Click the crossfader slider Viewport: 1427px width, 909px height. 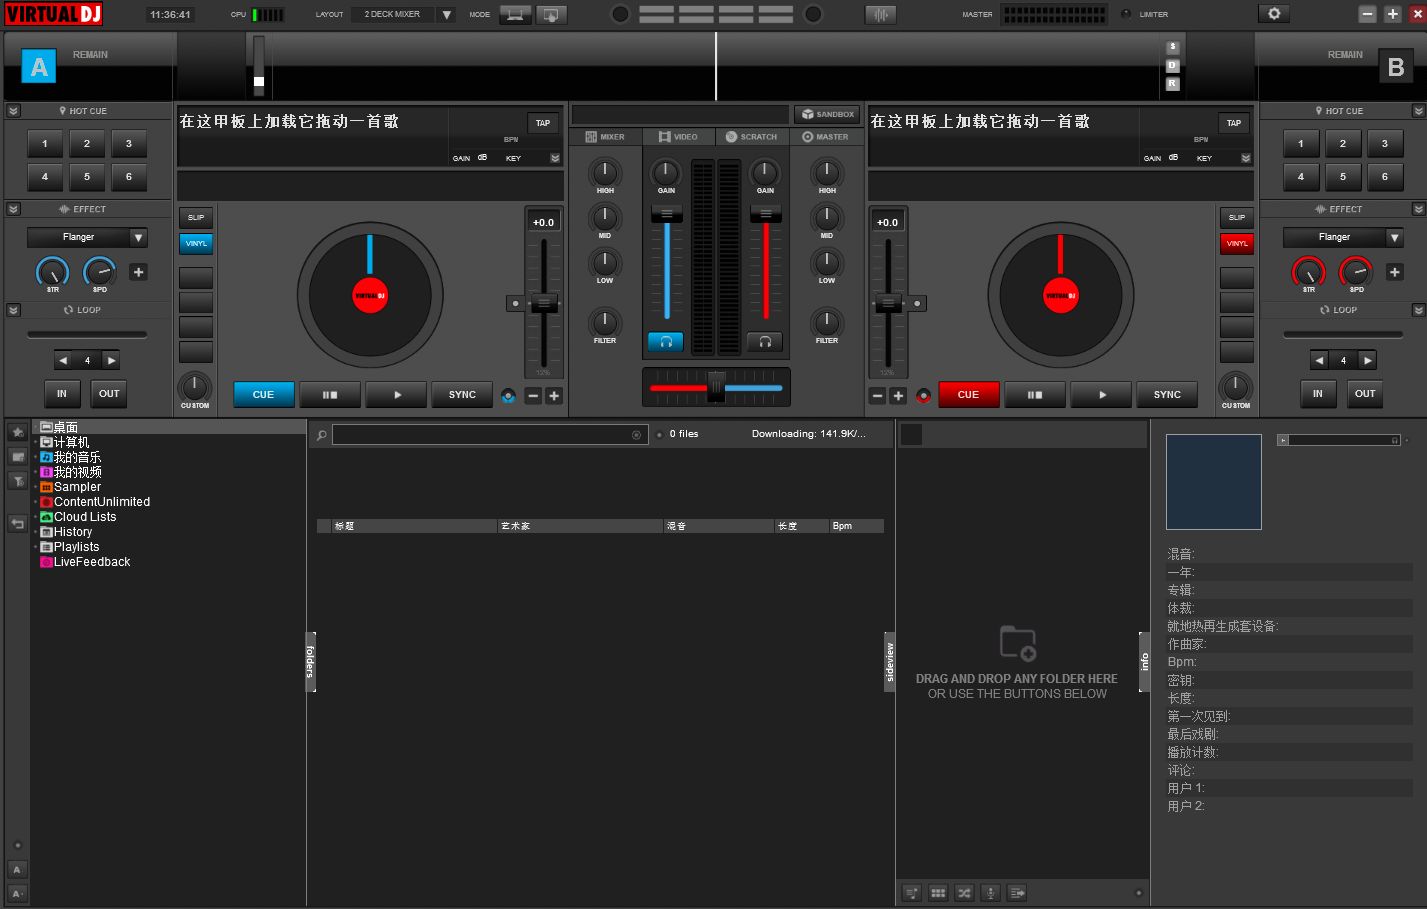click(x=716, y=387)
